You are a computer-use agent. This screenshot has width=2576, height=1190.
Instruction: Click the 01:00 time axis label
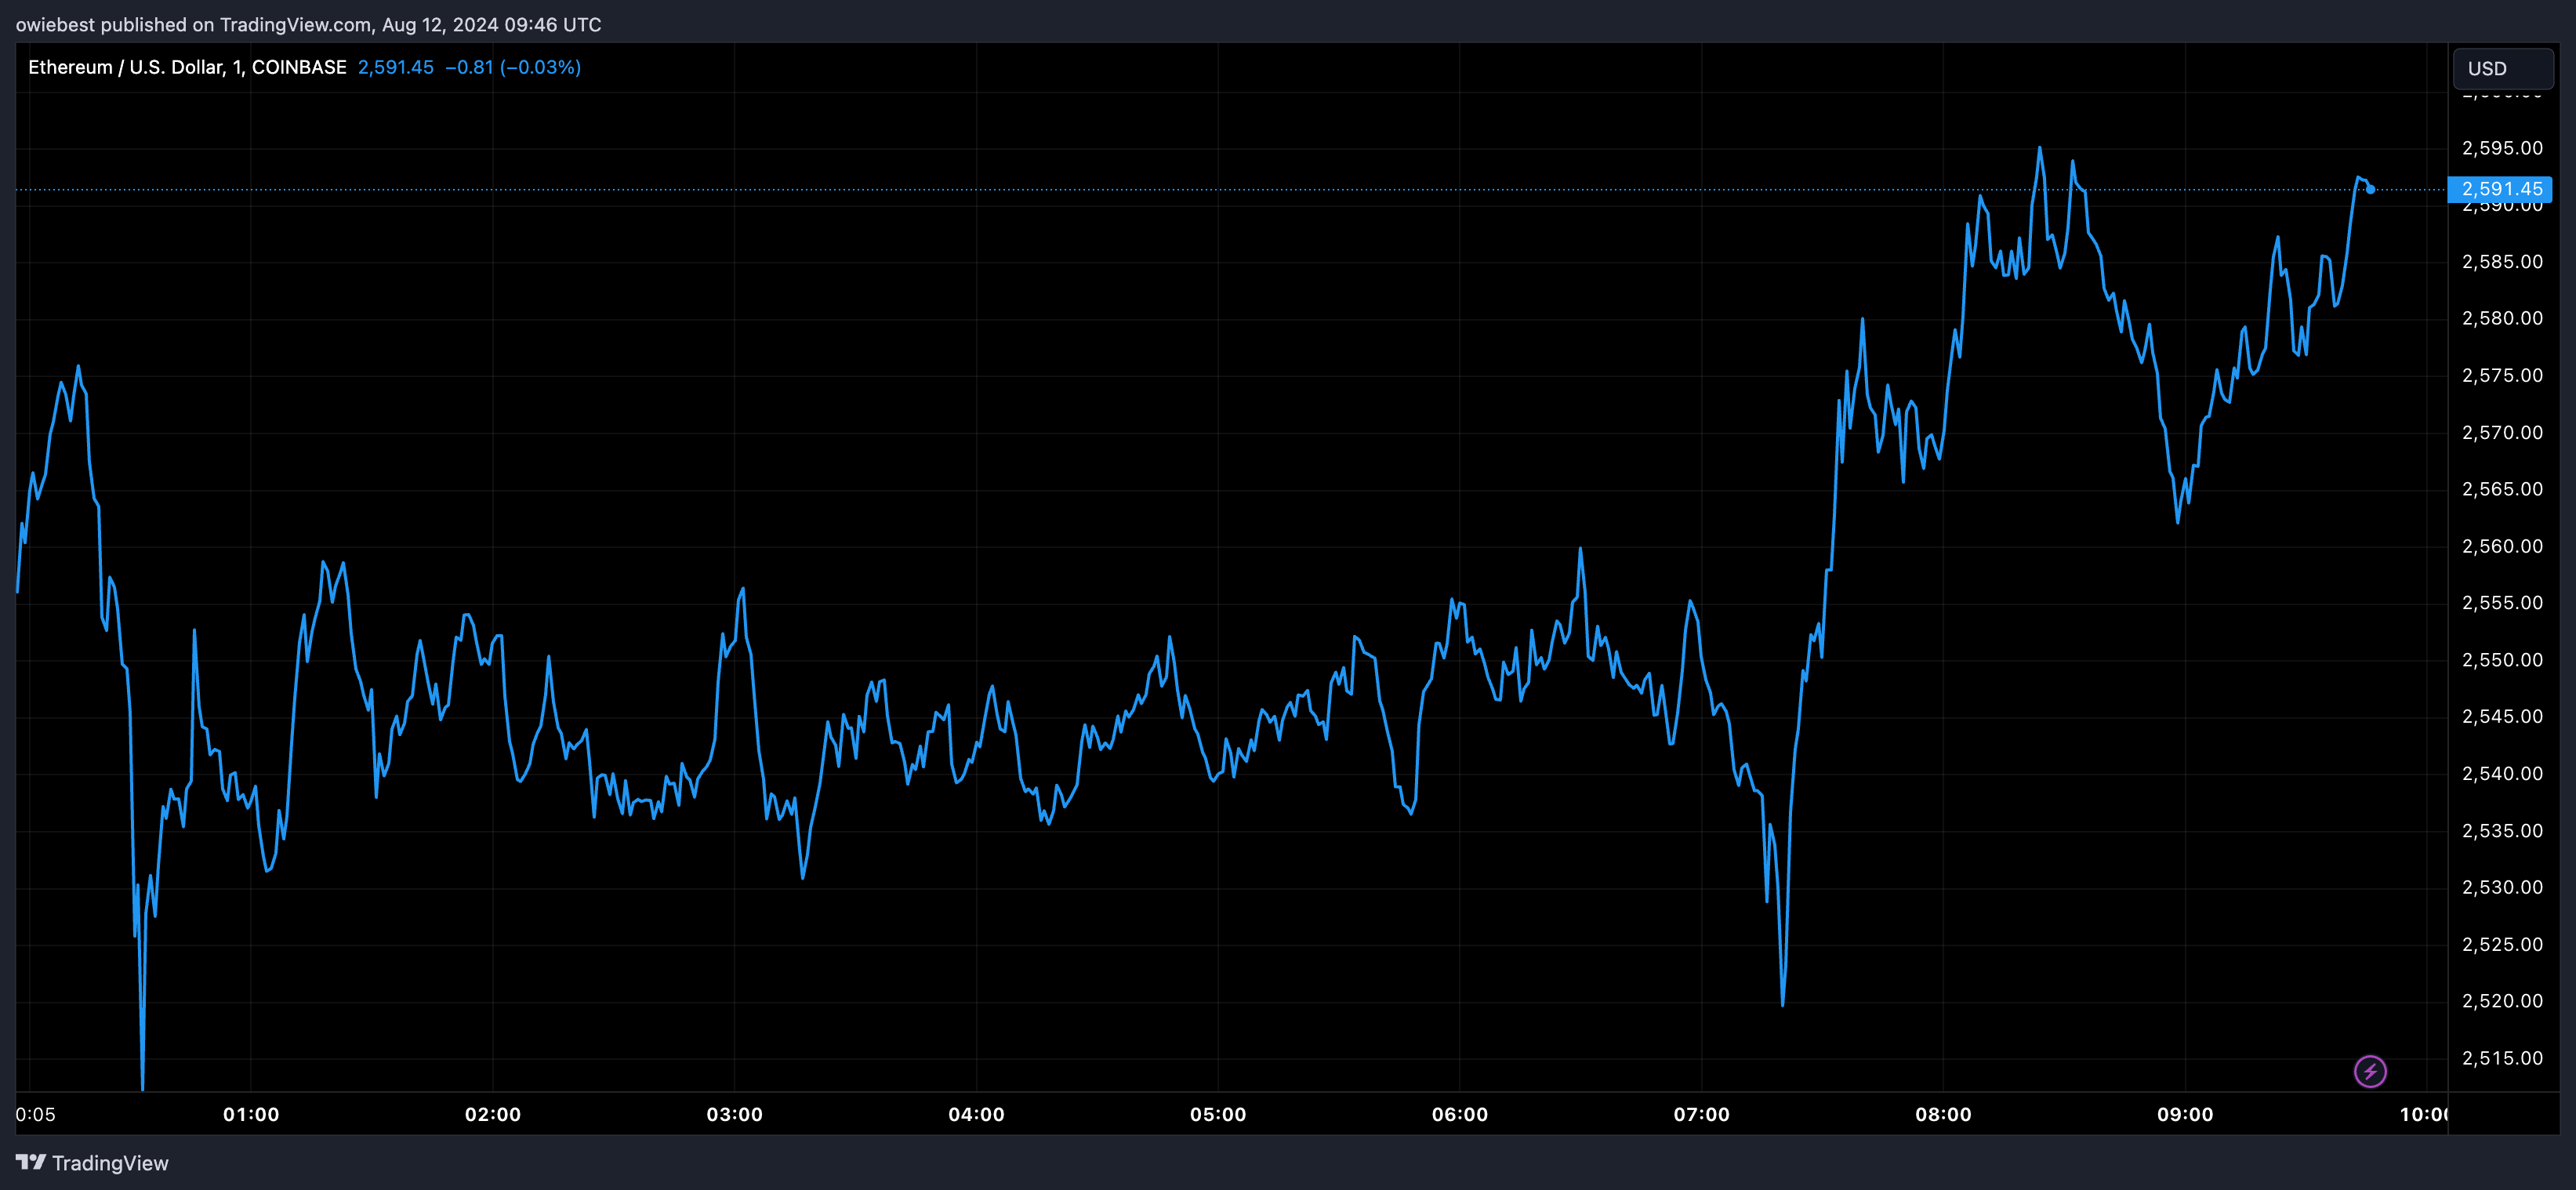(251, 1114)
